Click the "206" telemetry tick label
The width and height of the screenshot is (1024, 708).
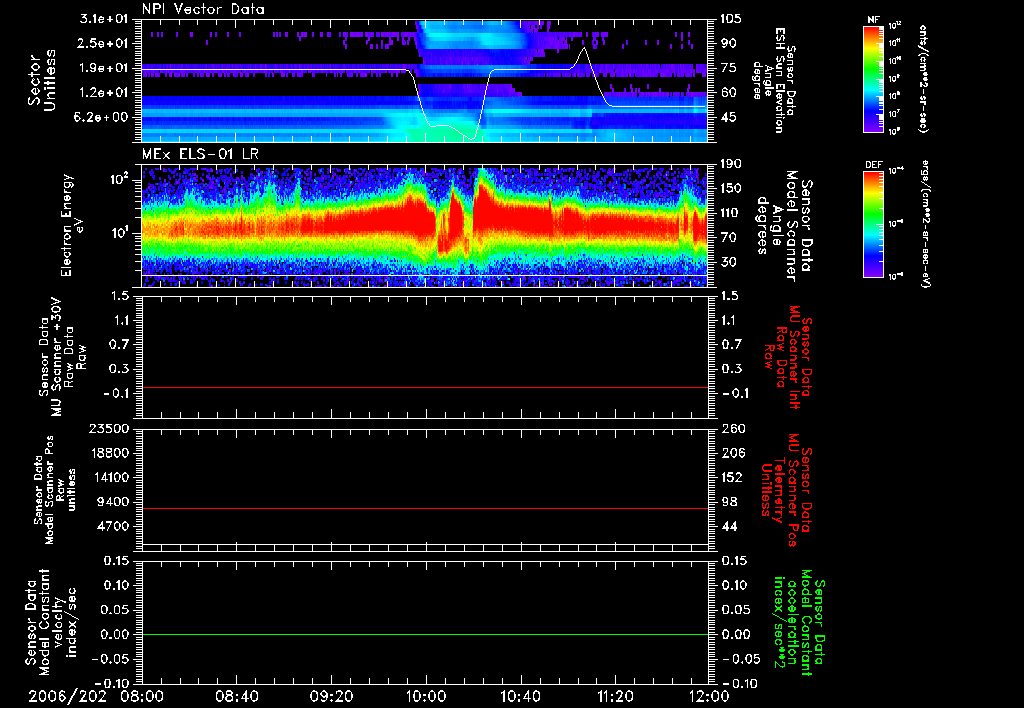pyautogui.click(x=731, y=453)
